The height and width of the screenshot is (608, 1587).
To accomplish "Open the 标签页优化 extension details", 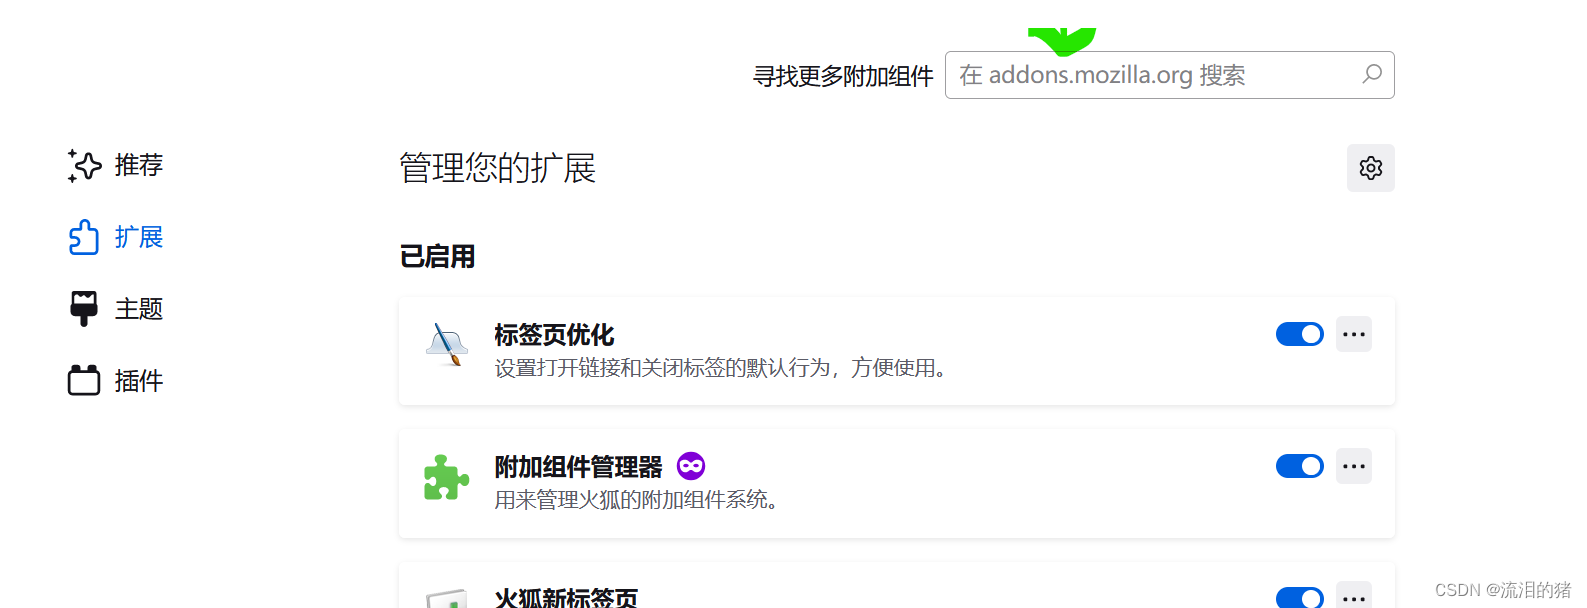I will (x=554, y=335).
